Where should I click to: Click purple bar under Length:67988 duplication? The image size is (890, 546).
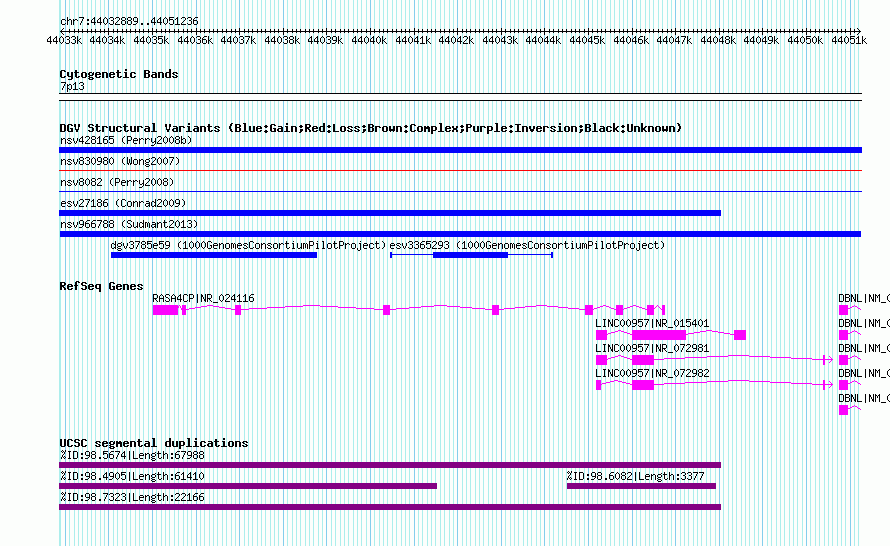(x=390, y=465)
